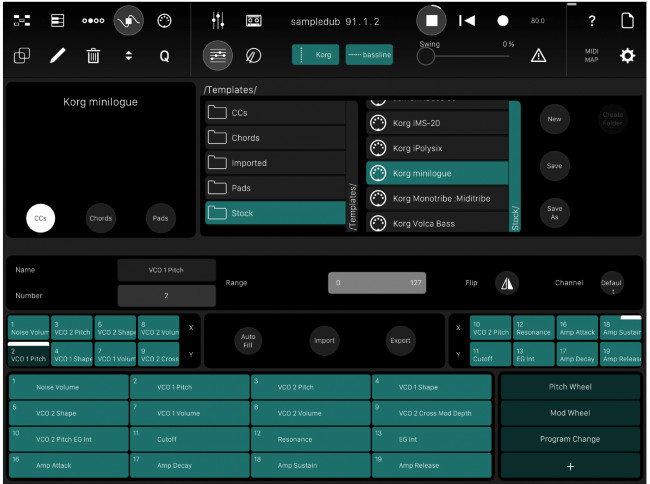Select the Cutoff CC 11 cell
Image resolution: width=650 pixels, height=484 pixels.
[190, 439]
